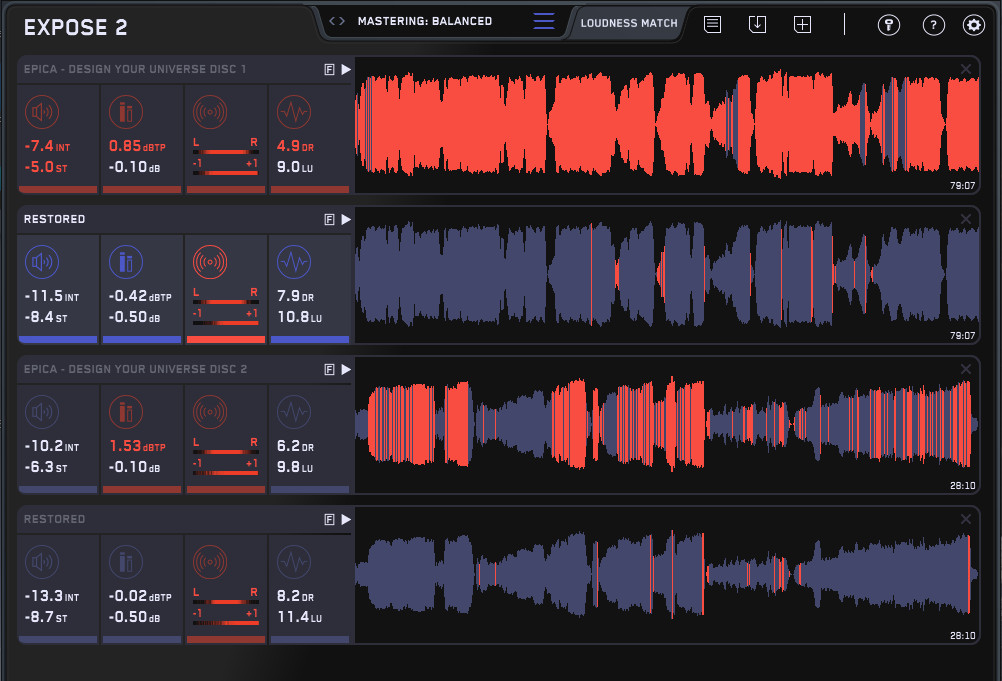Click the 10.8 LU loudness range value
This screenshot has height=681, width=1002.
point(300,317)
